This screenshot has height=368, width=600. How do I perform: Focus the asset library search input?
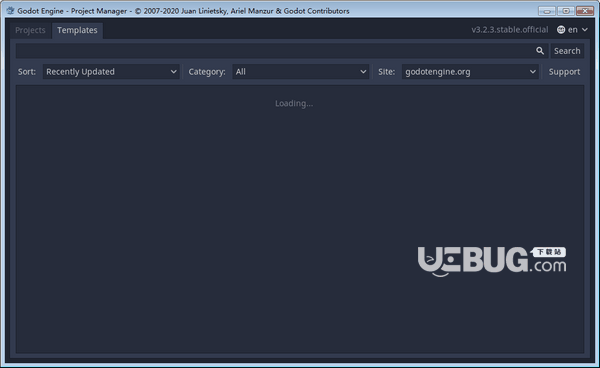tap(282, 51)
